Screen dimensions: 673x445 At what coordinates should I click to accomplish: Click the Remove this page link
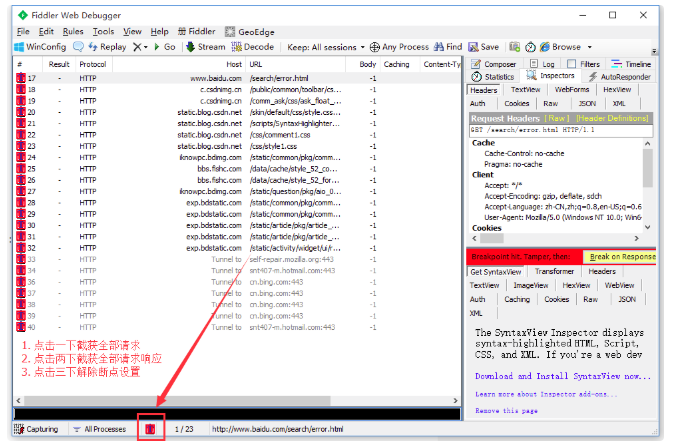[506, 411]
